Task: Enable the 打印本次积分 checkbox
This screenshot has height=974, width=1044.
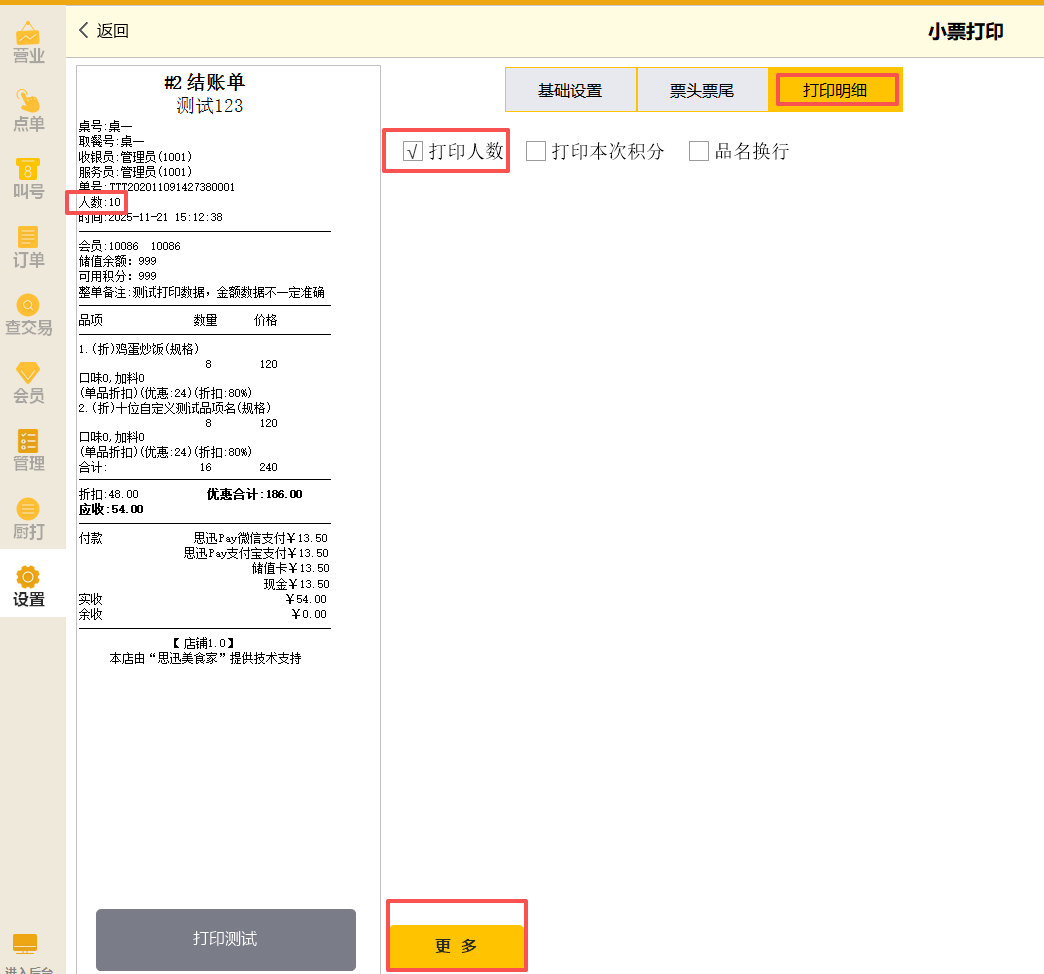Action: (536, 151)
